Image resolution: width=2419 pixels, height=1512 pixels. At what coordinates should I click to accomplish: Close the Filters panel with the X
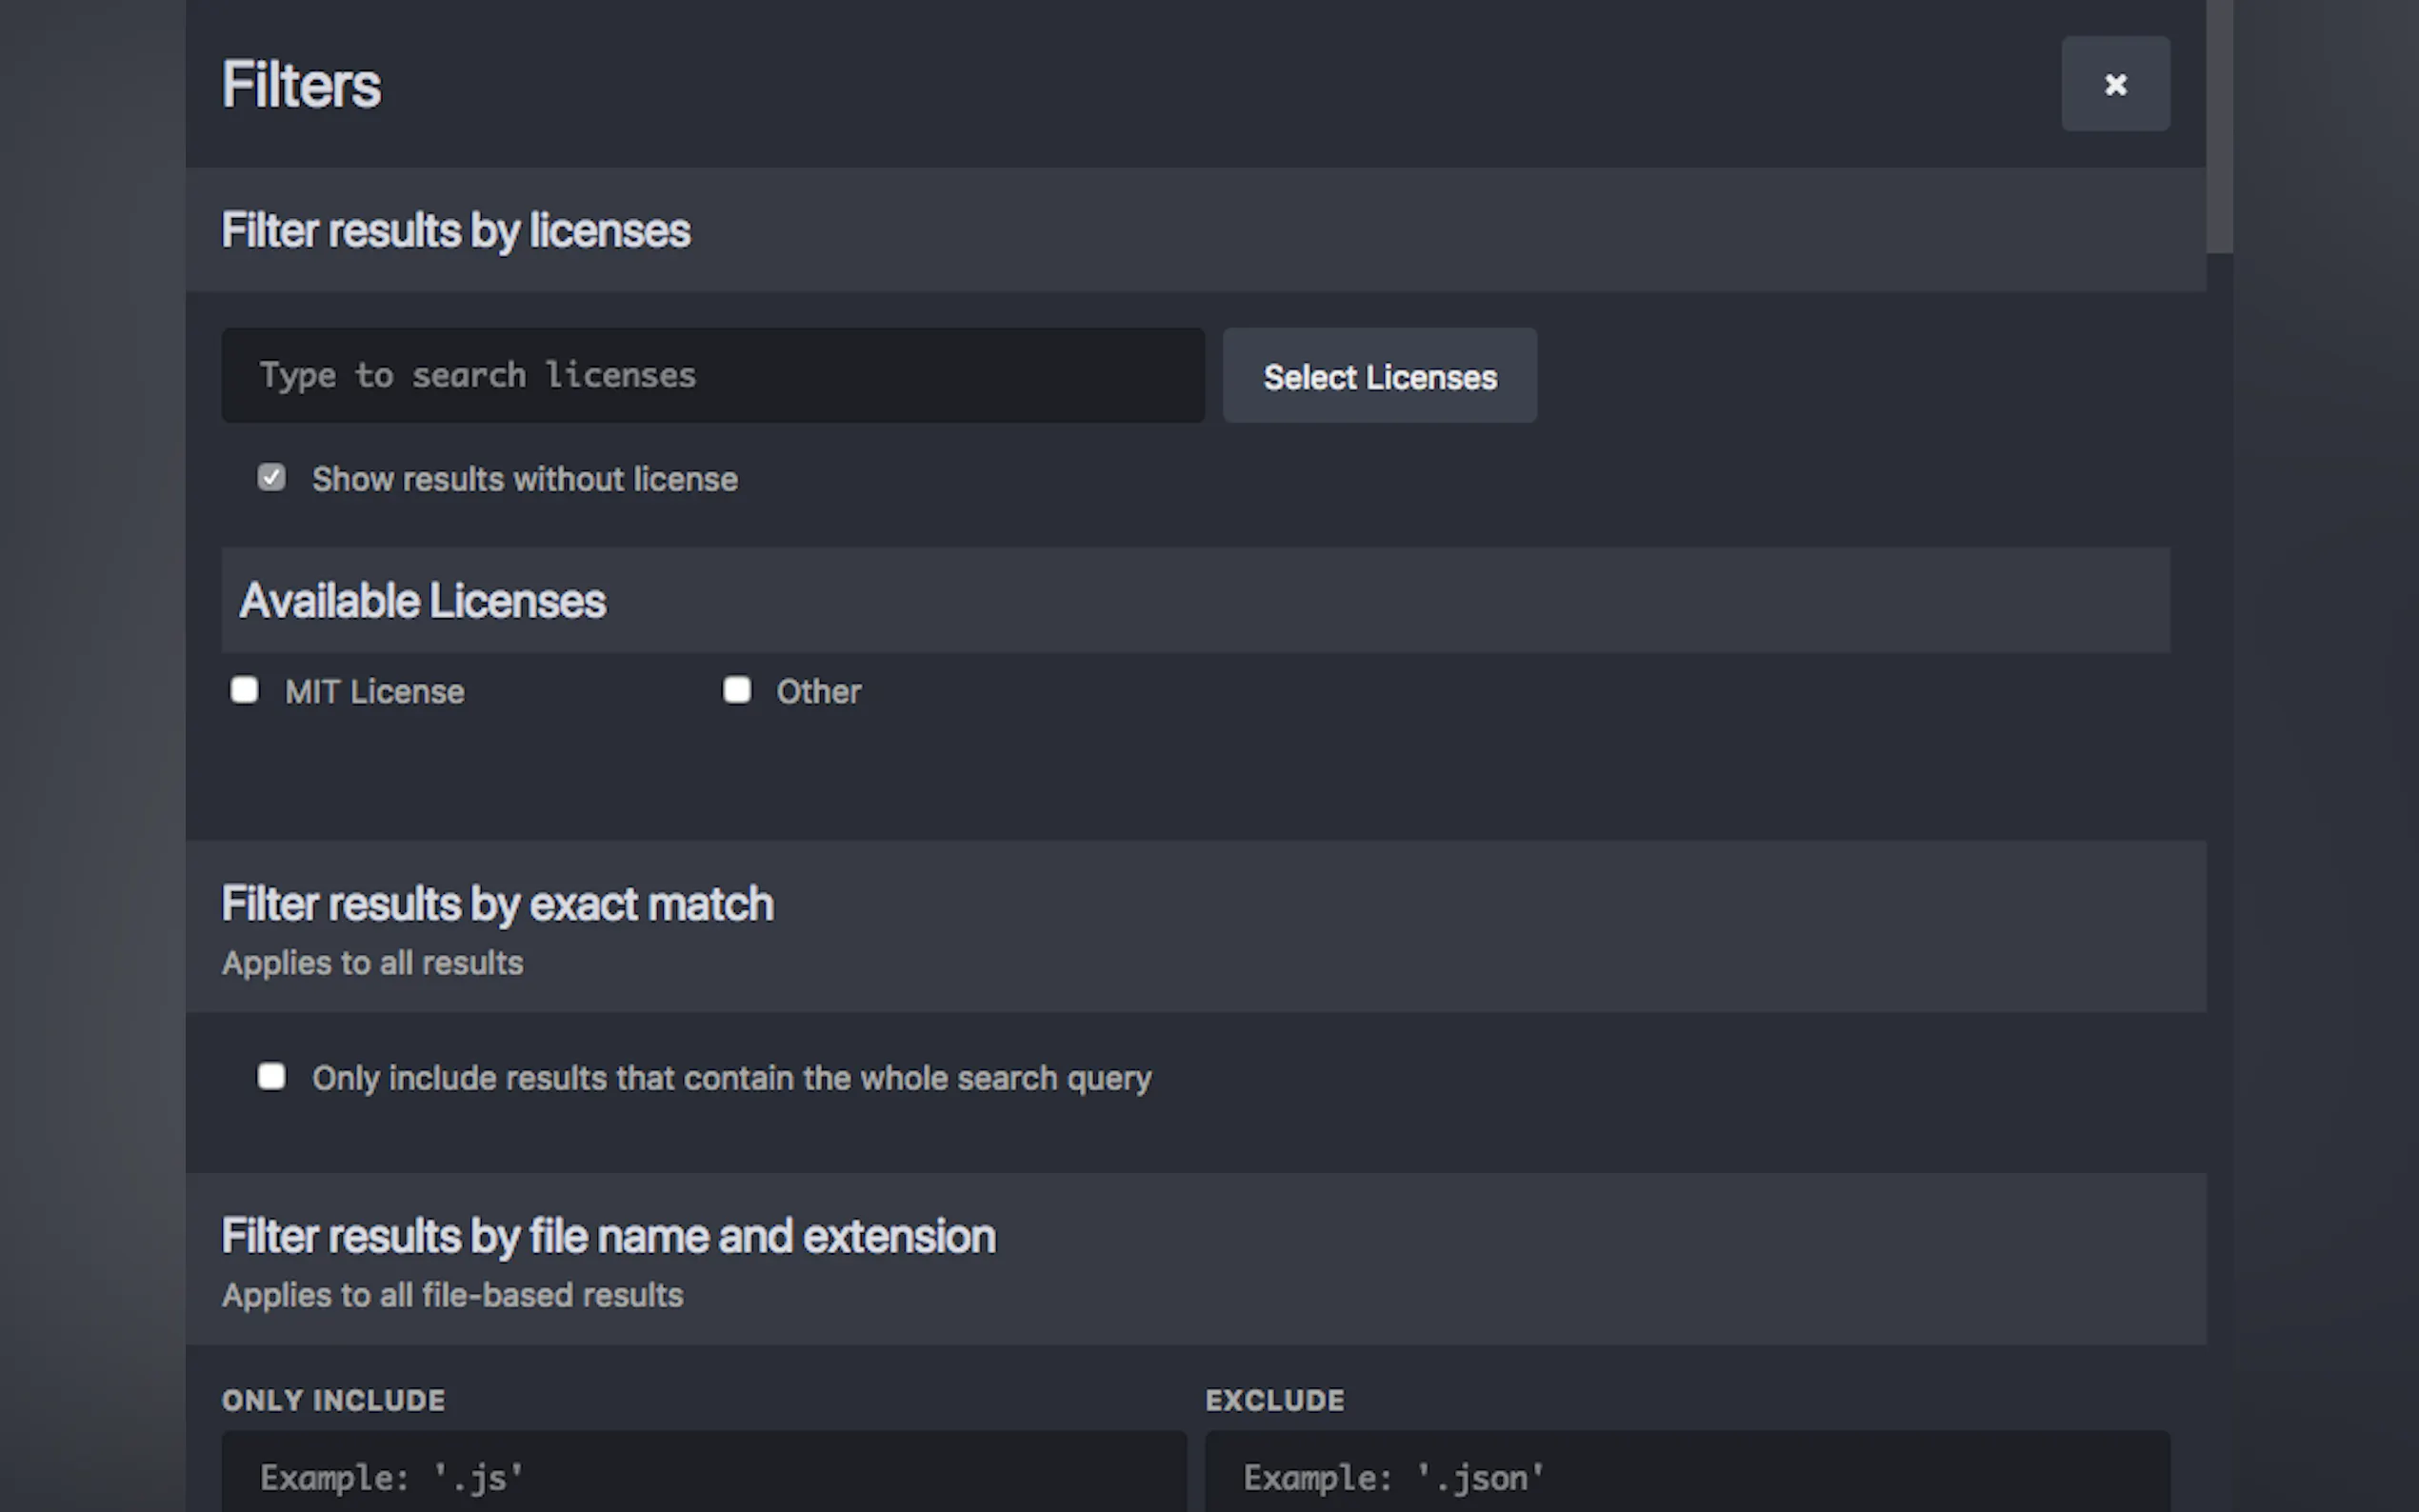point(2114,84)
